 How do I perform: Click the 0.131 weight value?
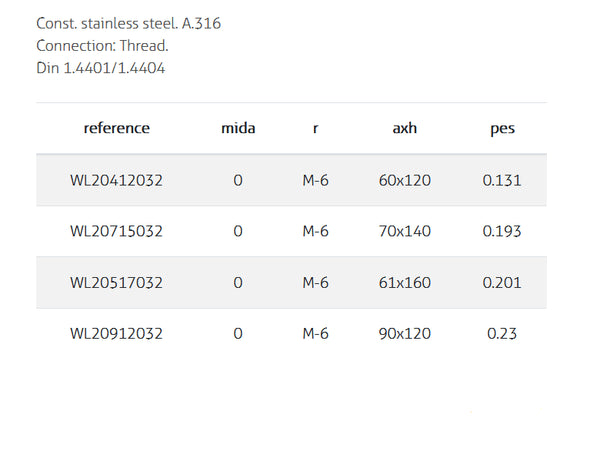pos(502,181)
